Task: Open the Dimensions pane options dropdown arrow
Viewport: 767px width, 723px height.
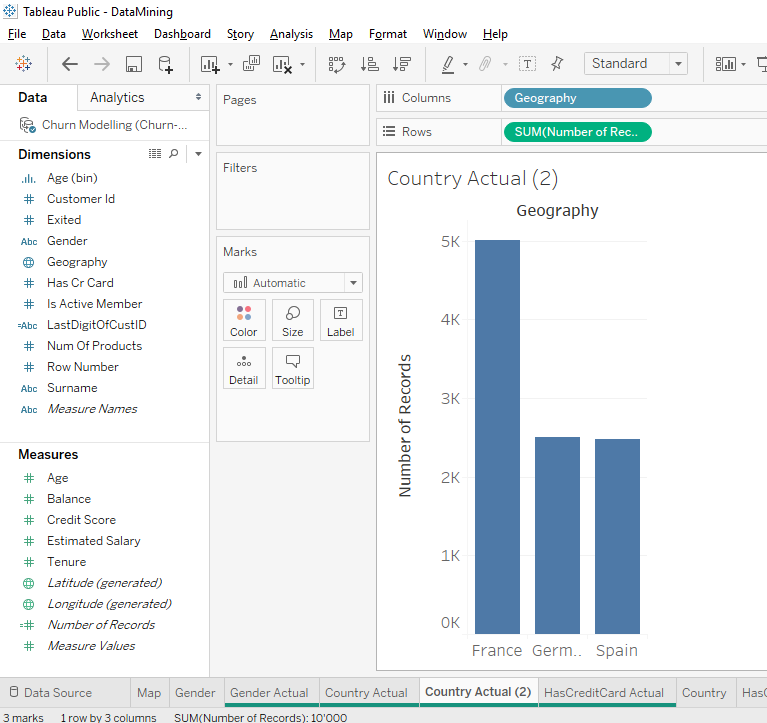Action: pyautogui.click(x=198, y=154)
